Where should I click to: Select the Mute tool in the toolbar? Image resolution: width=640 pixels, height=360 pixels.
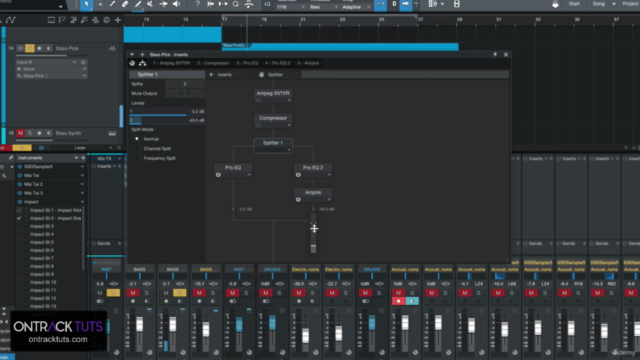[x=150, y=4]
